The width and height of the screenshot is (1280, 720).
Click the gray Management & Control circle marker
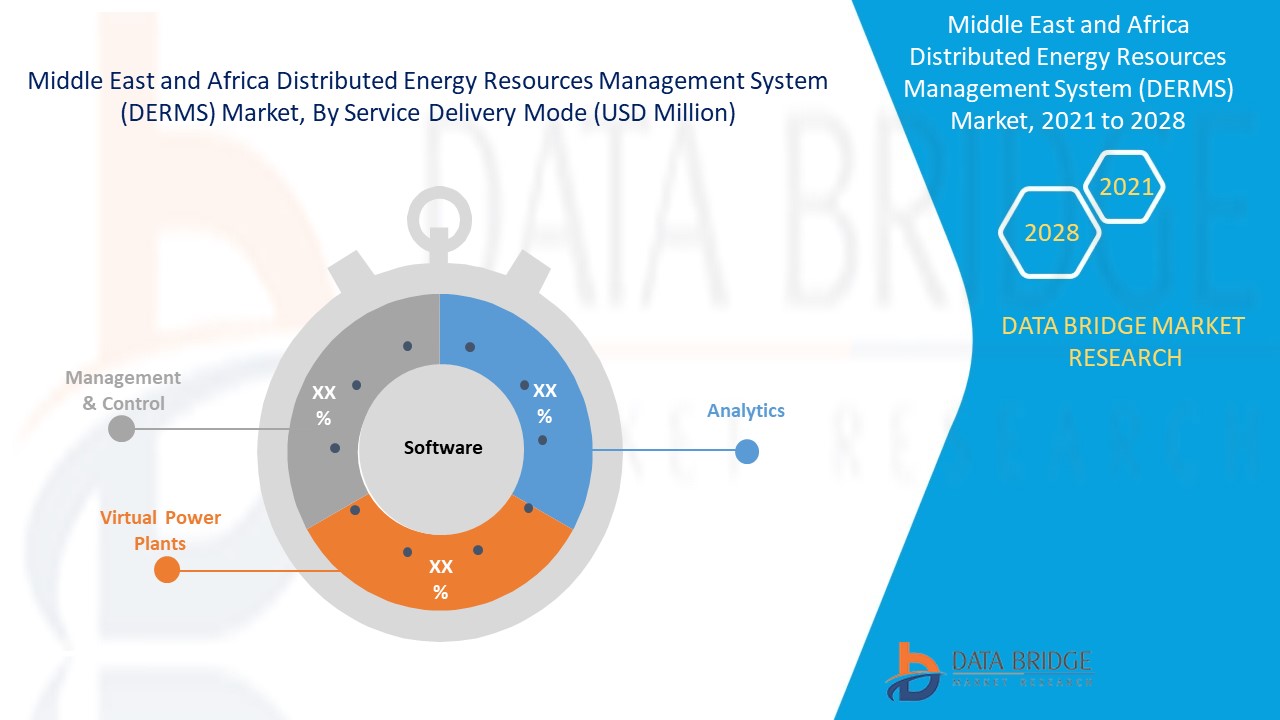[121, 429]
